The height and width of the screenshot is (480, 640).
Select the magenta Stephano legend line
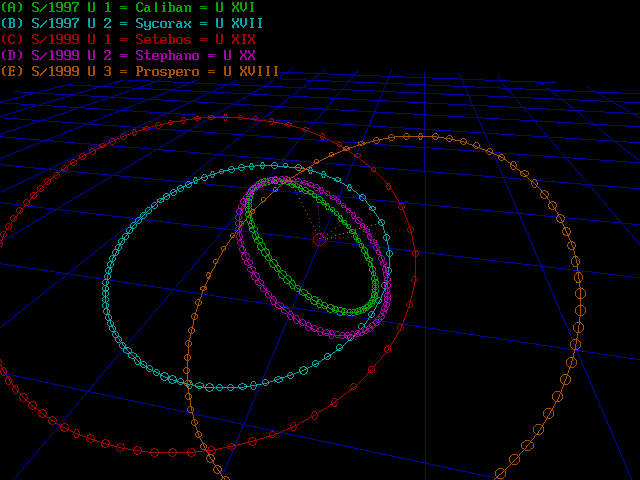pos(128,56)
